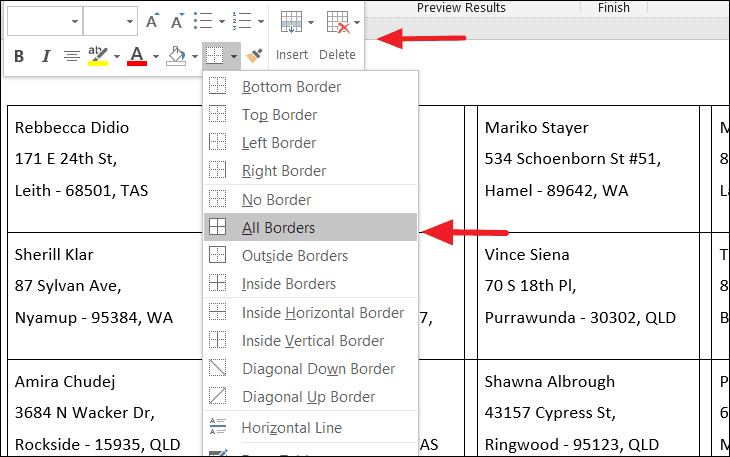Screen dimensions: 730x457
Task: Click the address 87 Sylvan Ave,
Action: click(x=68, y=286)
